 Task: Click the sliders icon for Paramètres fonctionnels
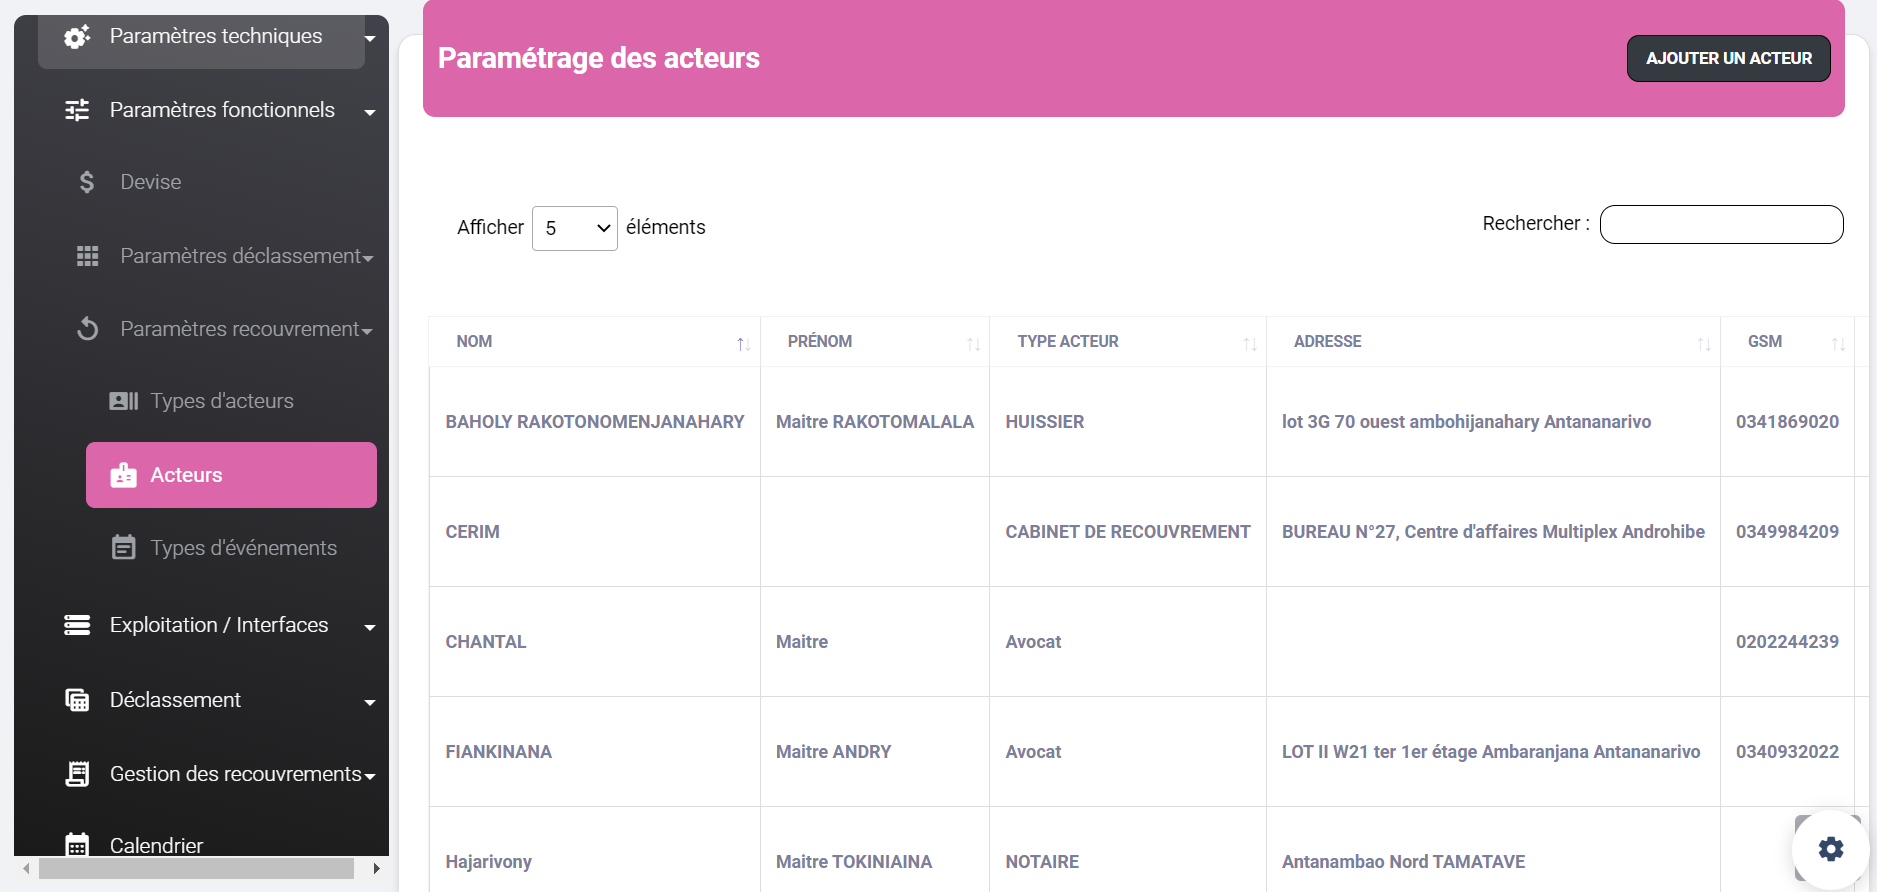[x=77, y=110]
